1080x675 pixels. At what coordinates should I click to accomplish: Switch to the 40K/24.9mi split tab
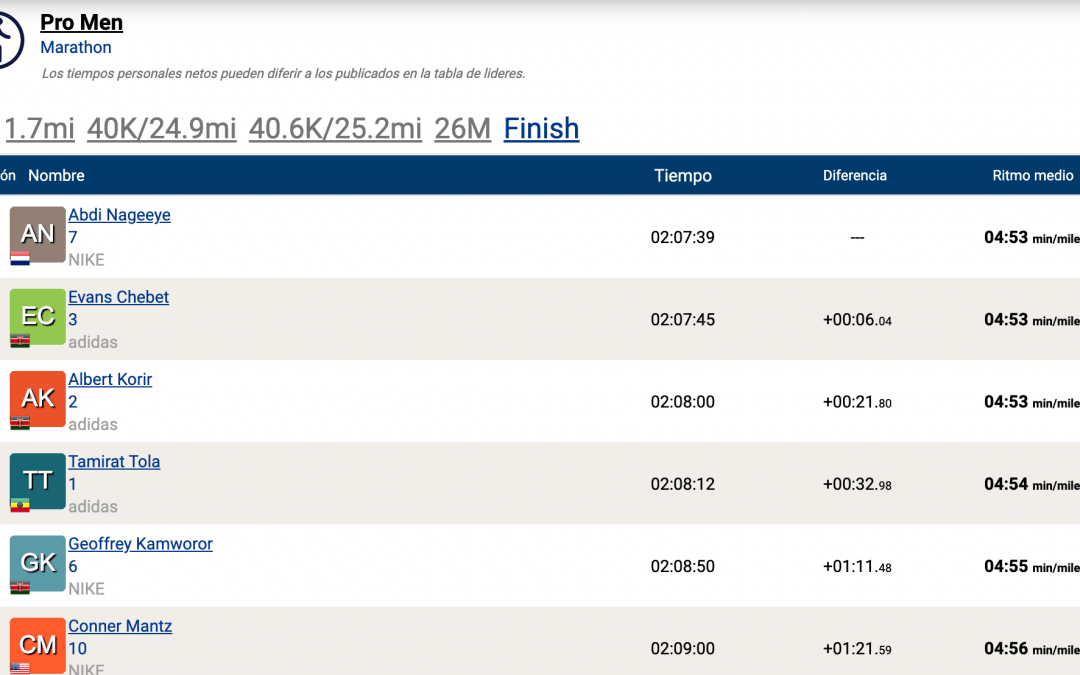[x=162, y=129]
